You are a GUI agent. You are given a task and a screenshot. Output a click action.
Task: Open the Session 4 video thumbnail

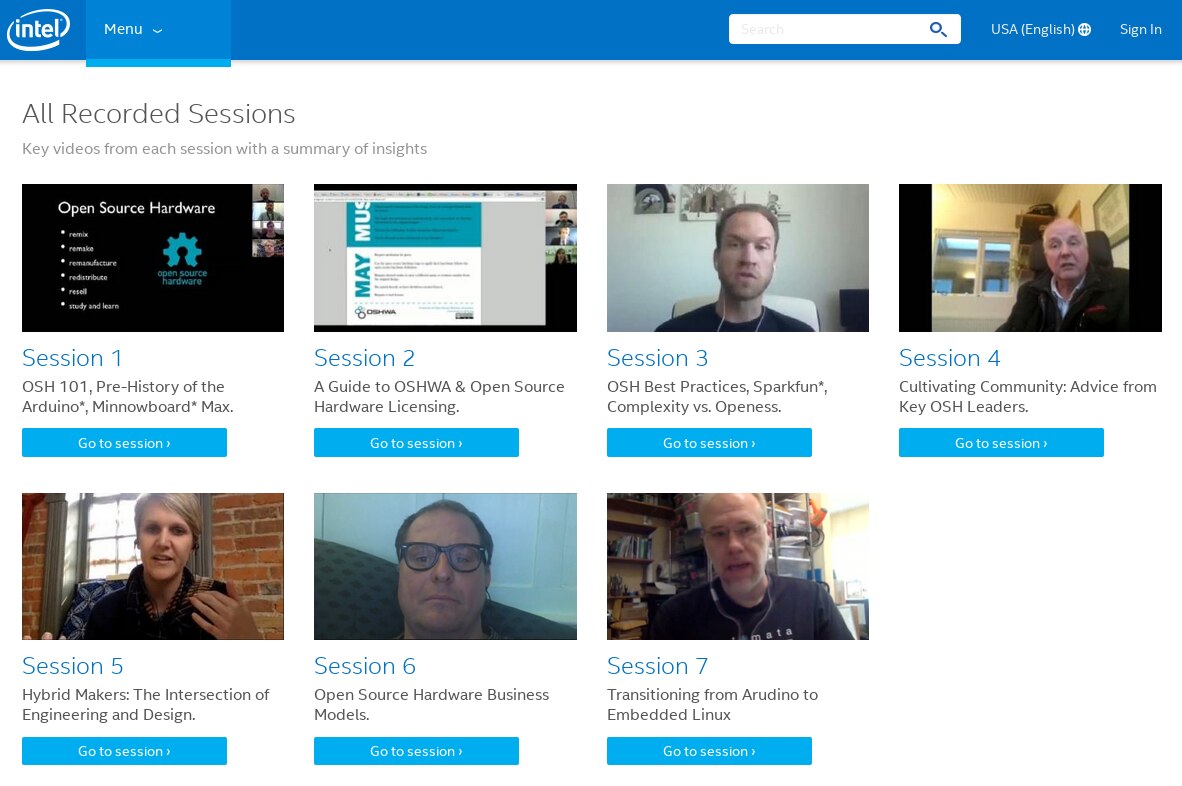(1030, 258)
